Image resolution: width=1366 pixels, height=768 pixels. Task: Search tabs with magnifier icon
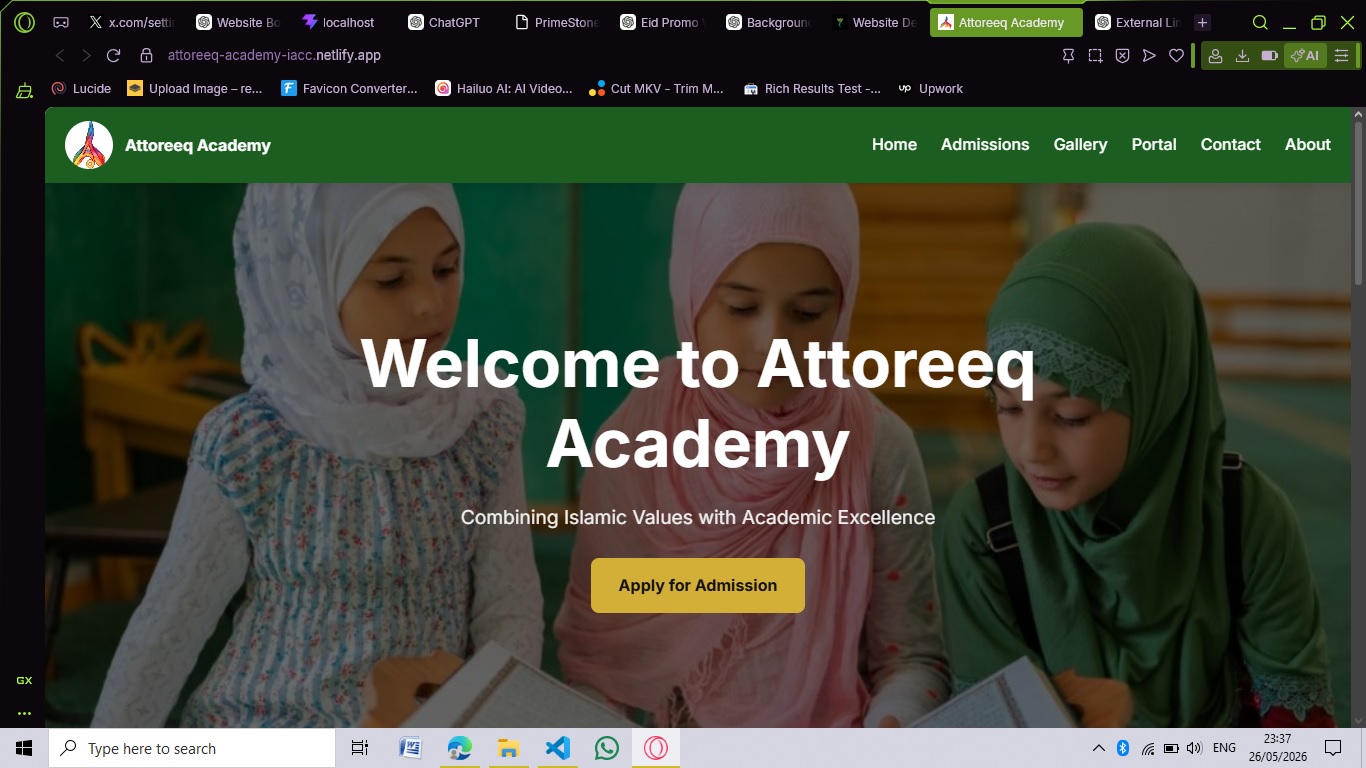click(1260, 22)
